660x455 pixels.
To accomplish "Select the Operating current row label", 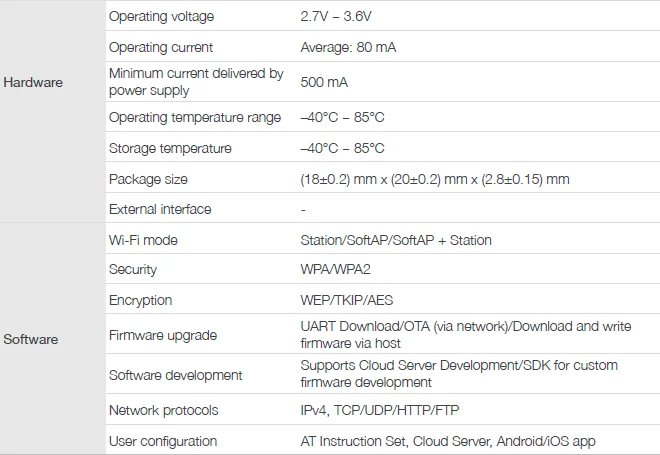I will tap(161, 47).
